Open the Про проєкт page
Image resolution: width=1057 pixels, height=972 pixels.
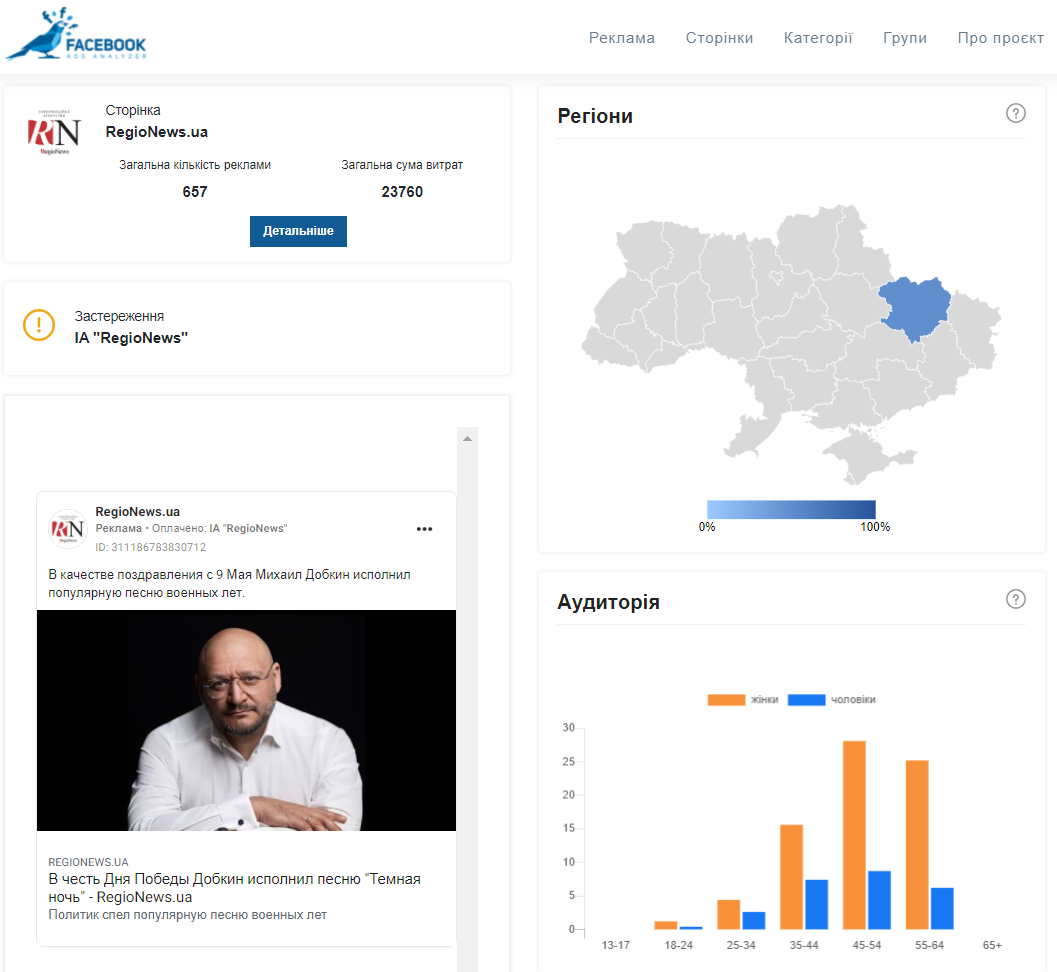pos(1000,38)
